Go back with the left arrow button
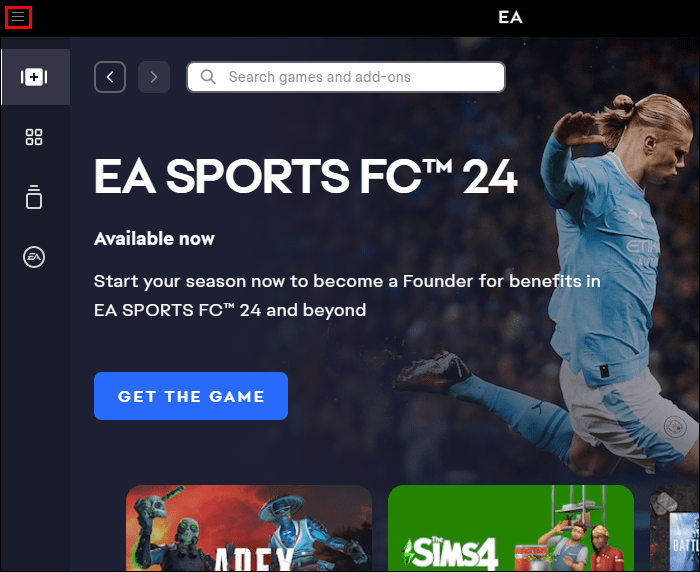 coord(110,77)
